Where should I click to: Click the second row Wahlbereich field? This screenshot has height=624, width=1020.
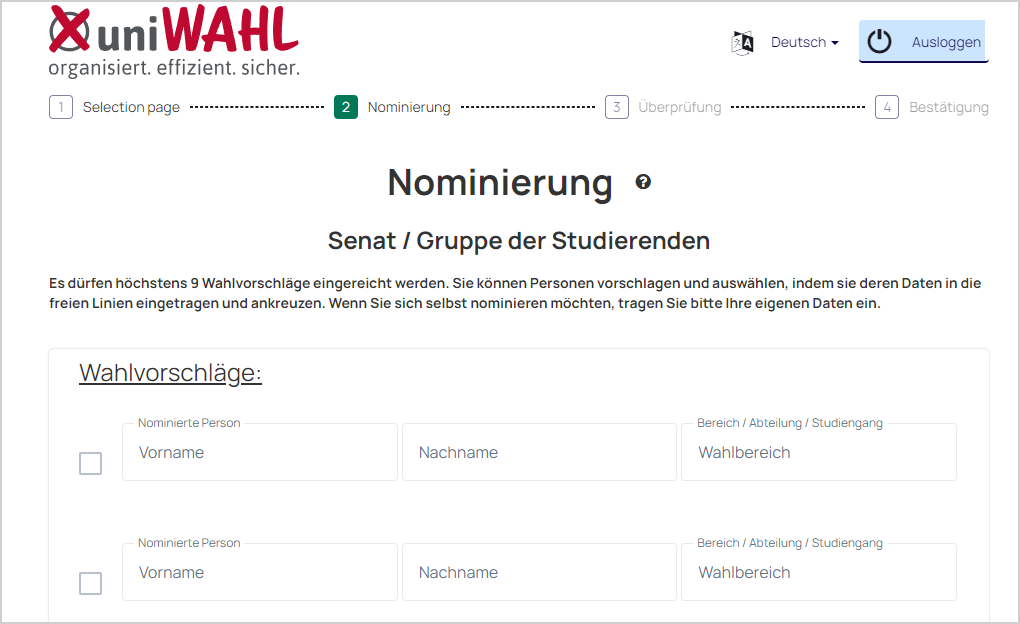[818, 572]
